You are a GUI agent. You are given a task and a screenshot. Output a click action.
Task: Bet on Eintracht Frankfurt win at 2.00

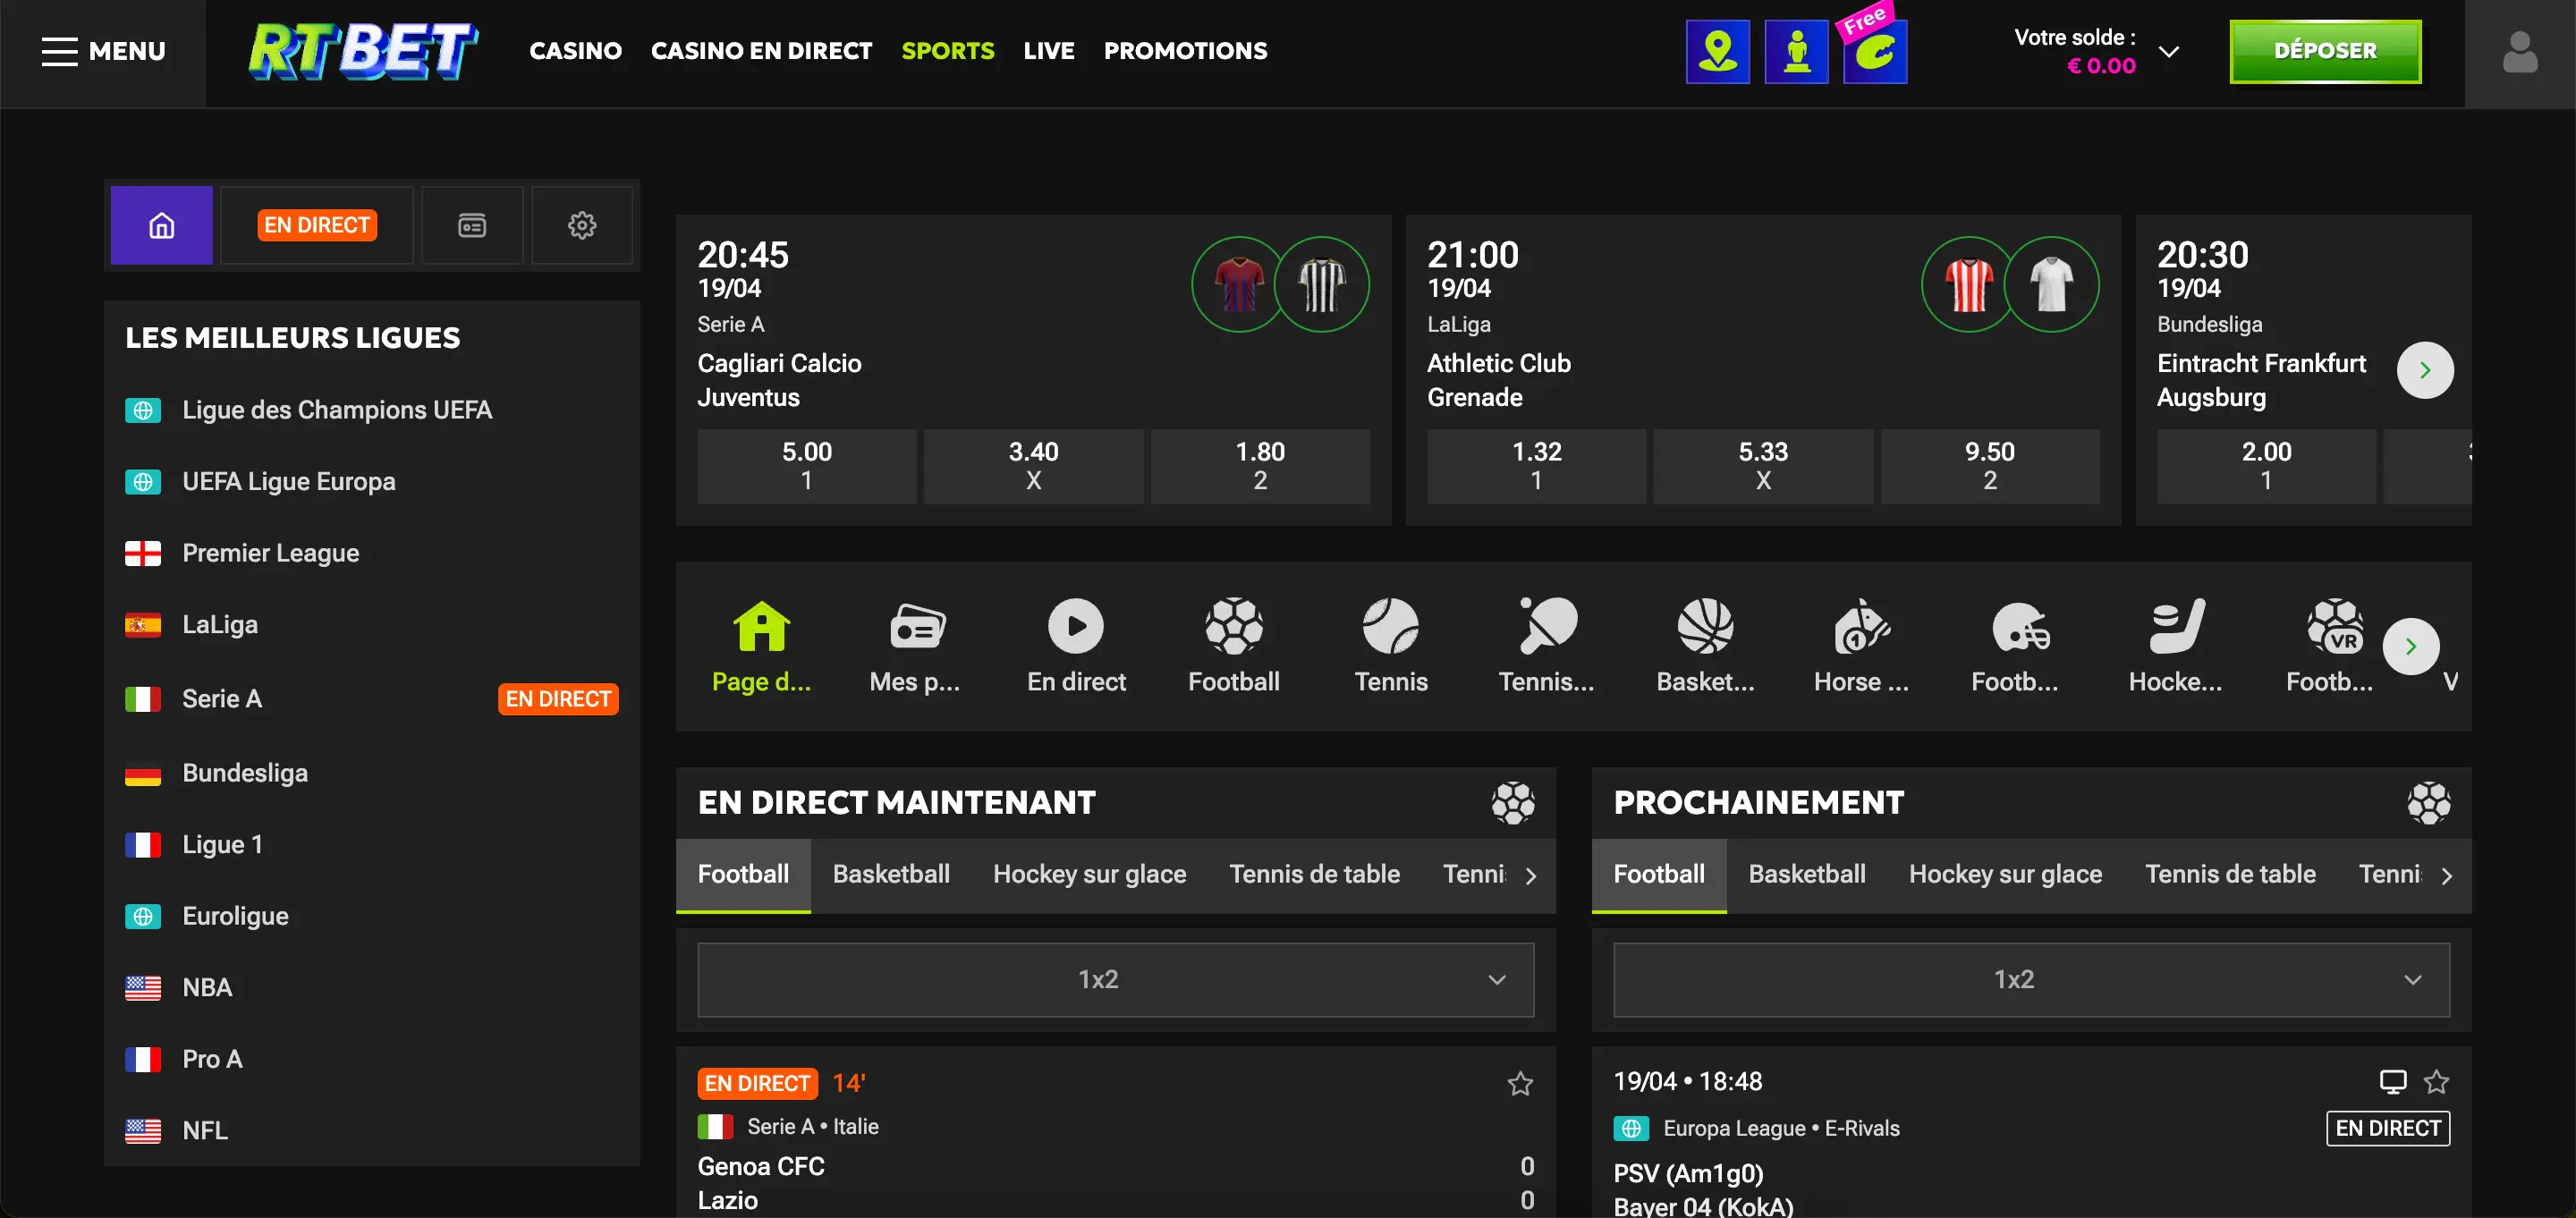pos(2266,466)
